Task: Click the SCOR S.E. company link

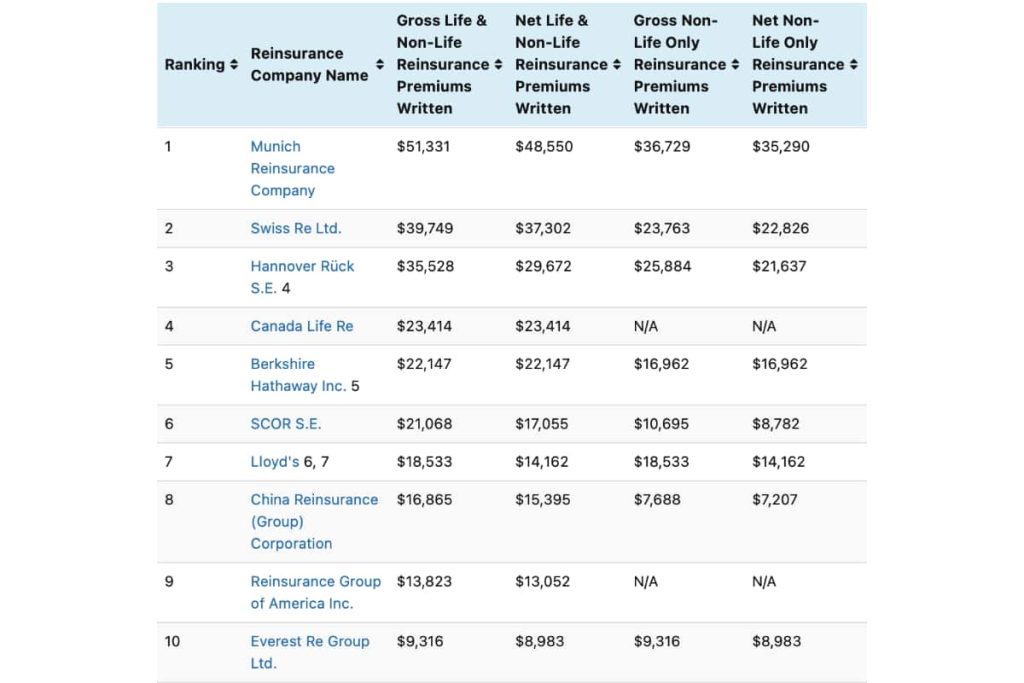Action: coord(285,423)
